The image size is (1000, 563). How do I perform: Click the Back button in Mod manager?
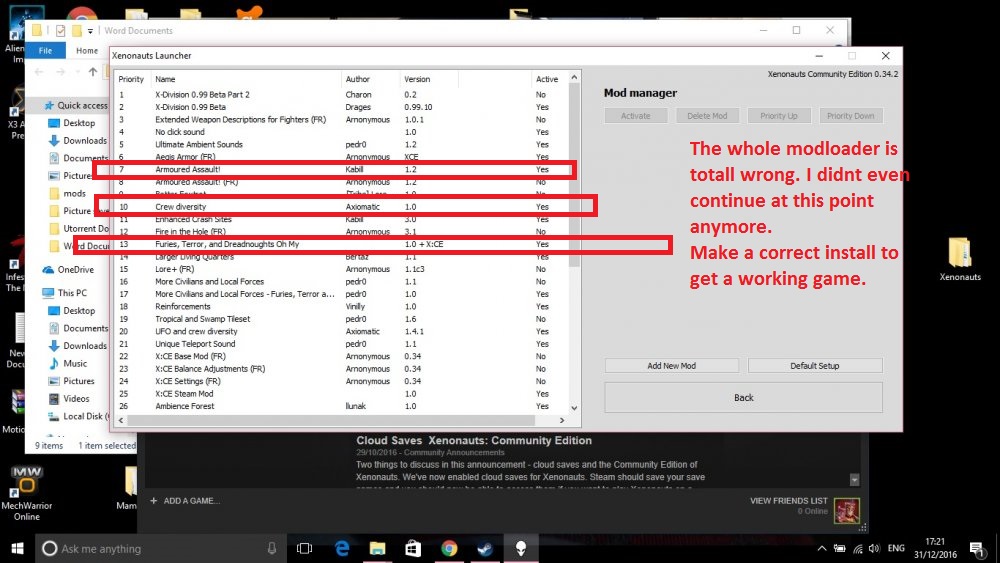pyautogui.click(x=744, y=397)
